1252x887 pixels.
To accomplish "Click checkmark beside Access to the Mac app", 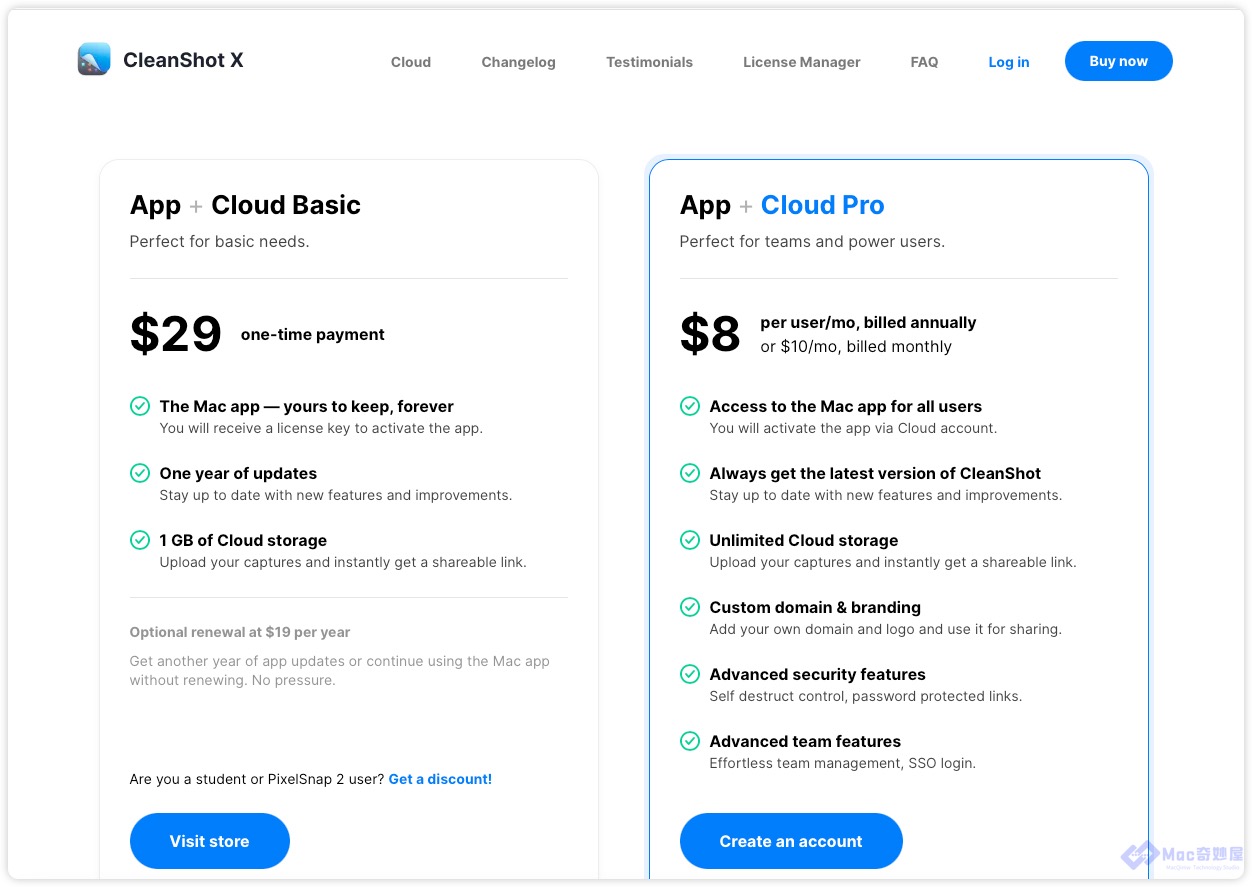I will [x=690, y=406].
